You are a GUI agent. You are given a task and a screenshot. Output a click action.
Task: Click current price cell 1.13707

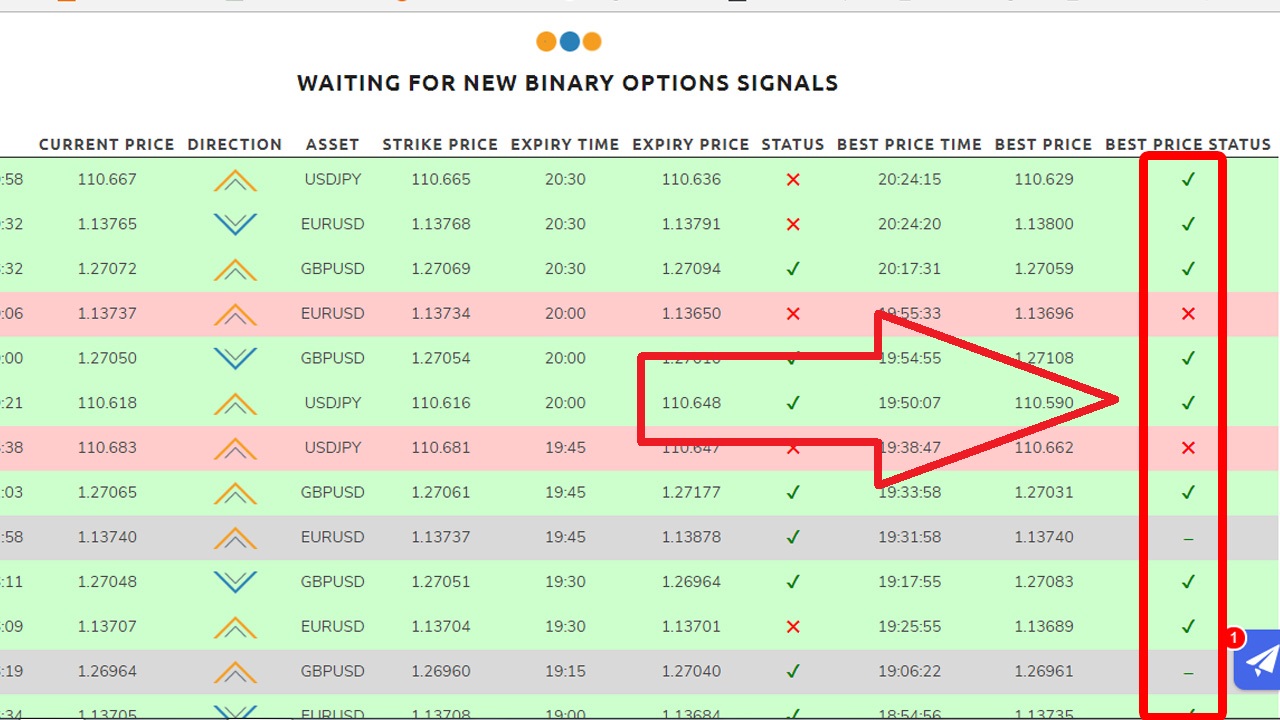point(107,627)
